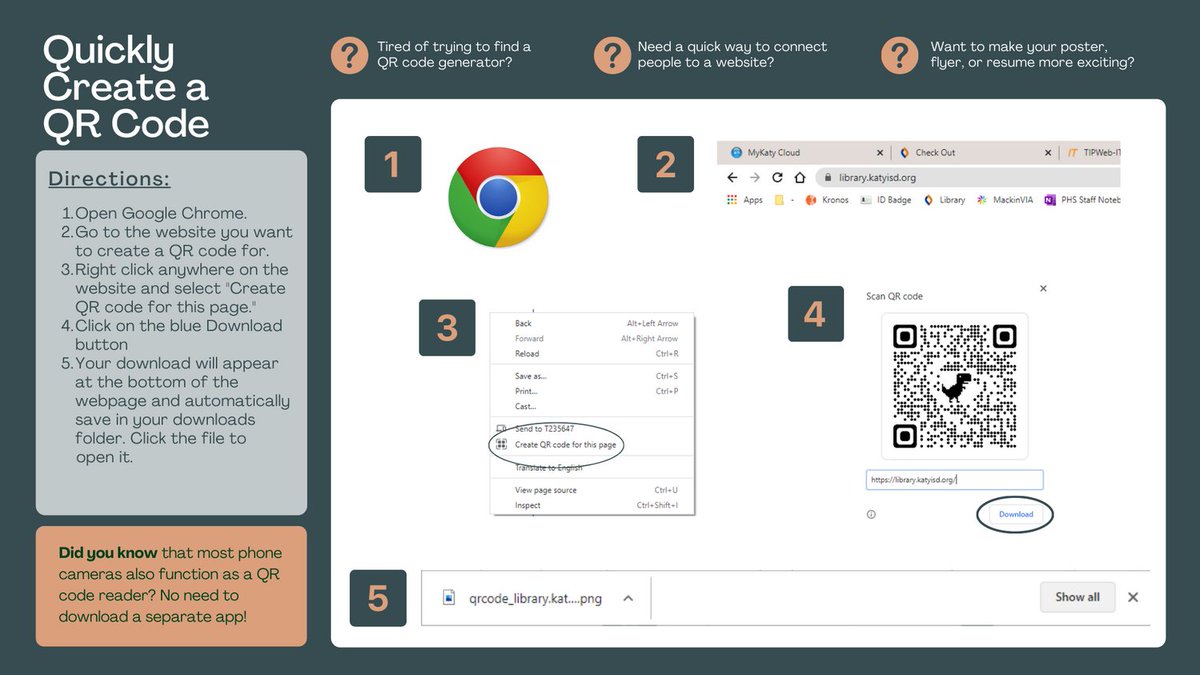Choose Back in the context menu
This screenshot has width=1200, height=675.
[x=592, y=324]
